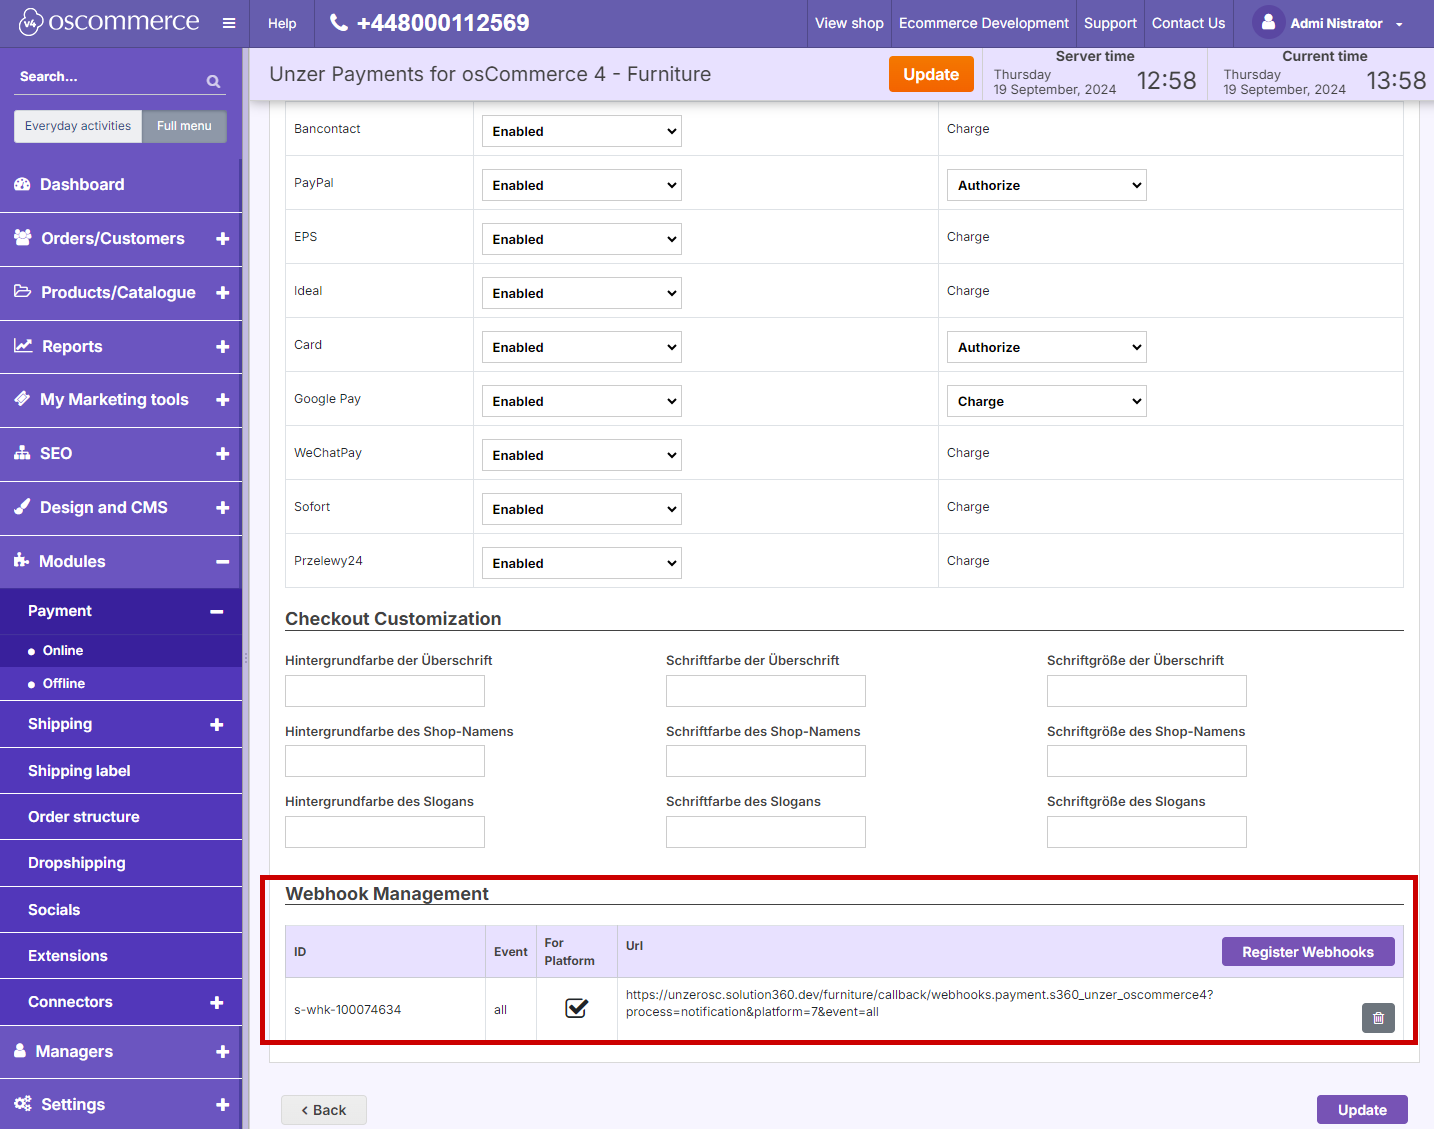Open the Card Authorize mode dropdown
This screenshot has height=1129, width=1434.
pos(1047,347)
